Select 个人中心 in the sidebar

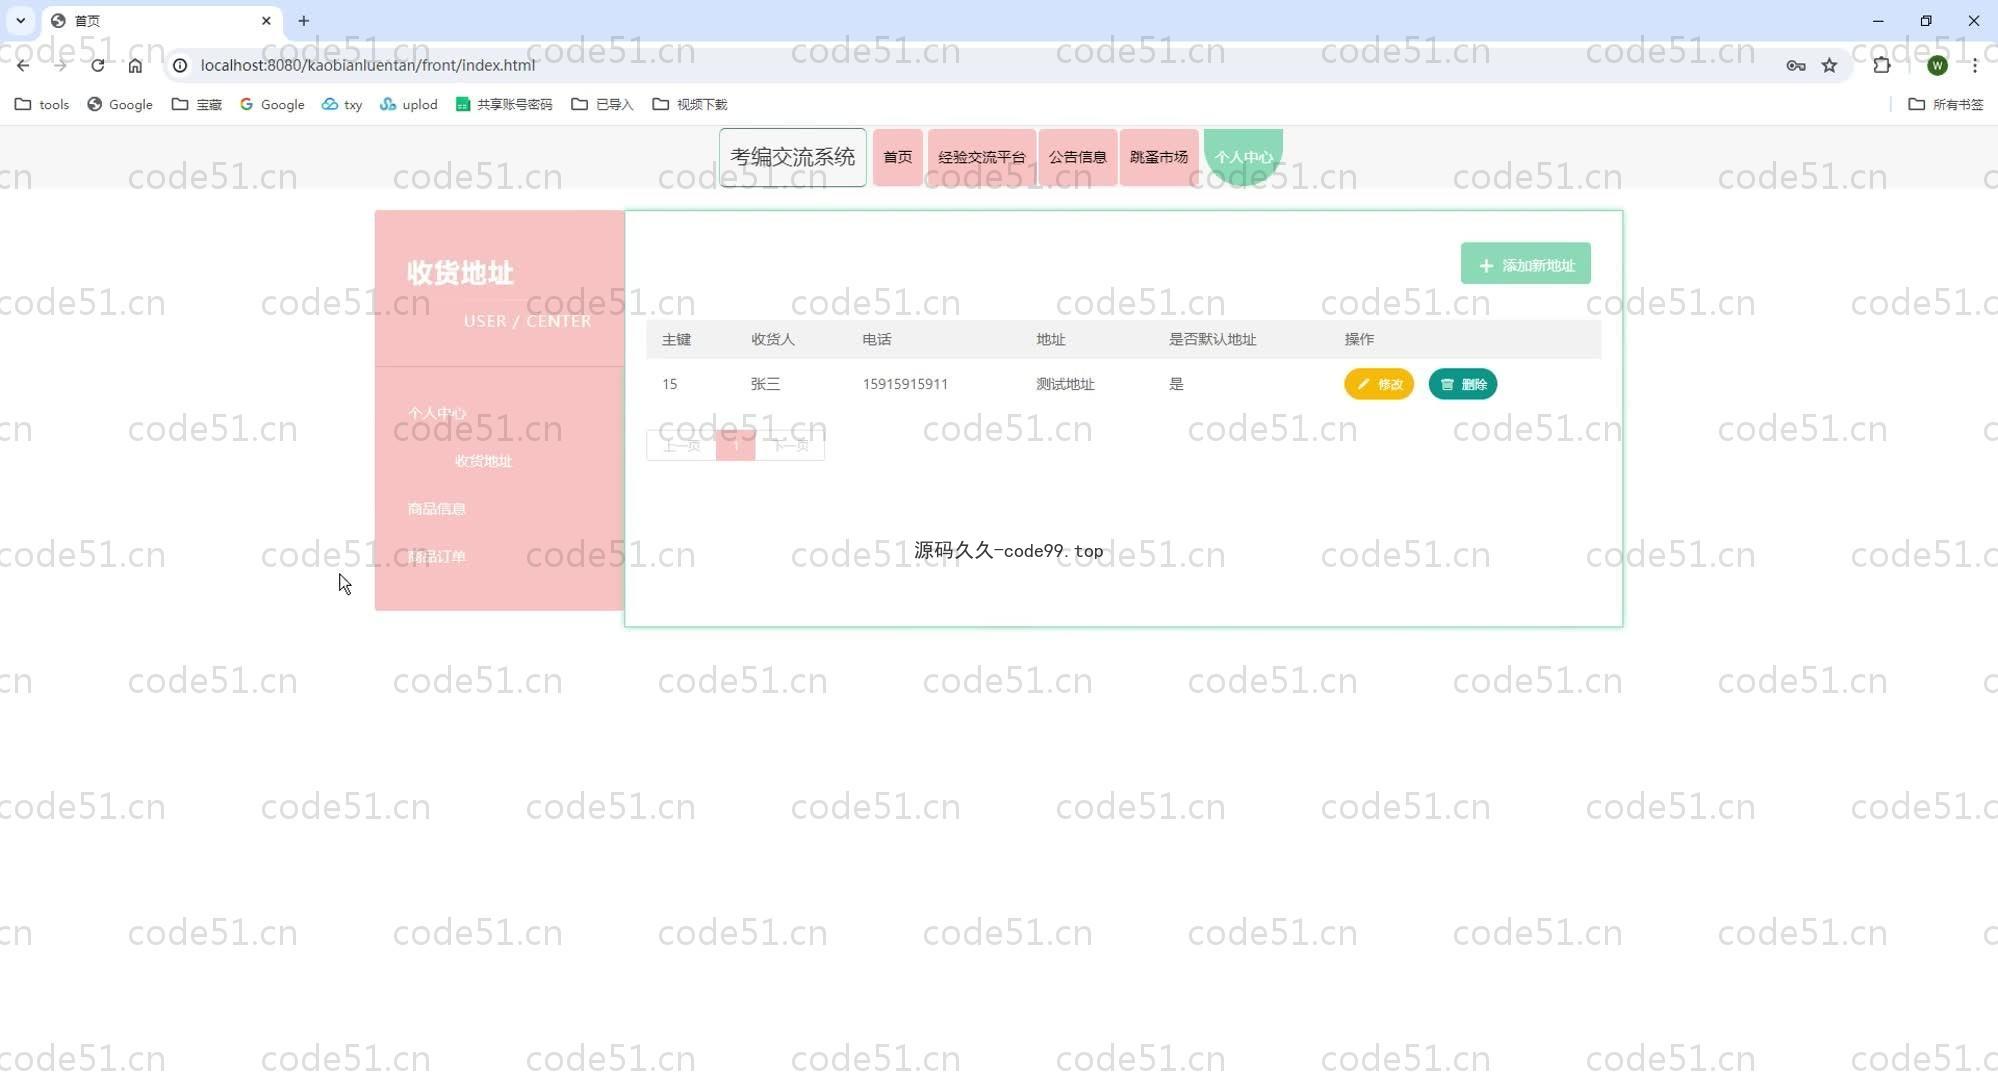(x=437, y=413)
